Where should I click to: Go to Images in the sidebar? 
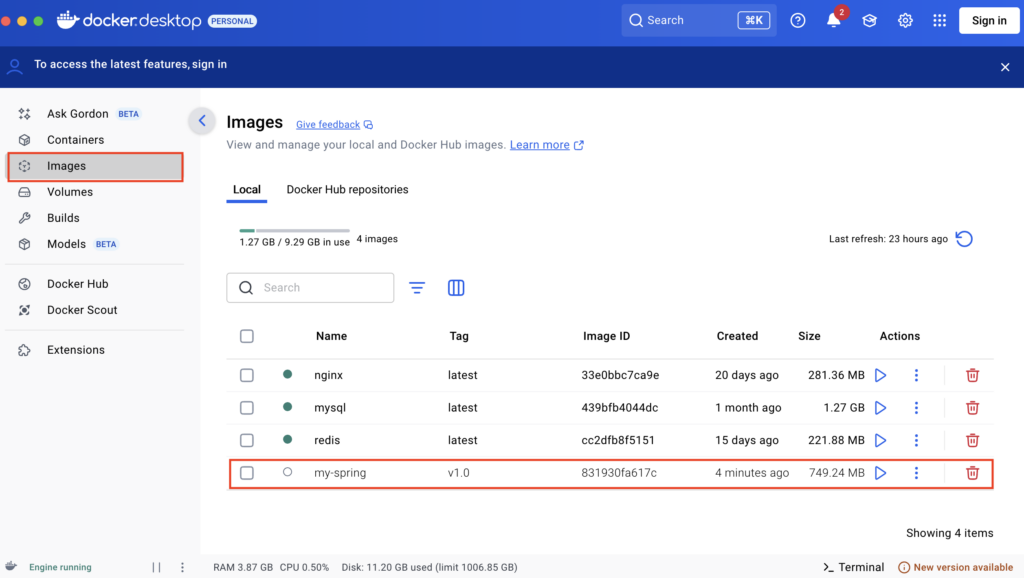95,167
